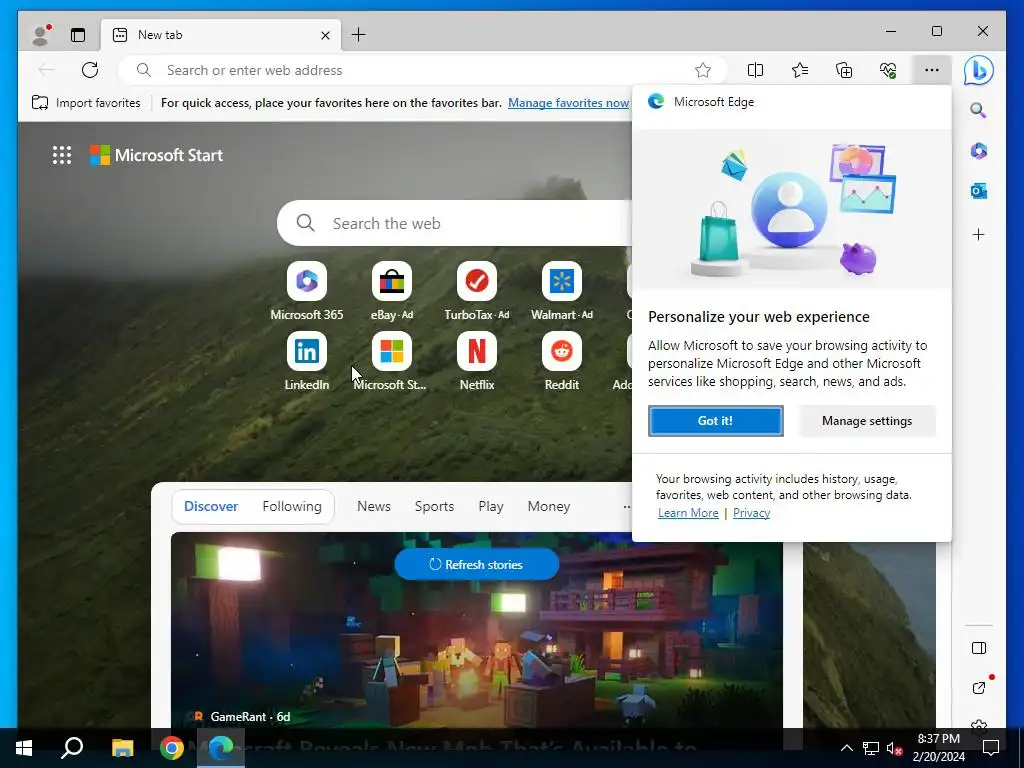Open the Learn More link
Image resolution: width=1024 pixels, height=768 pixels.
(x=688, y=513)
